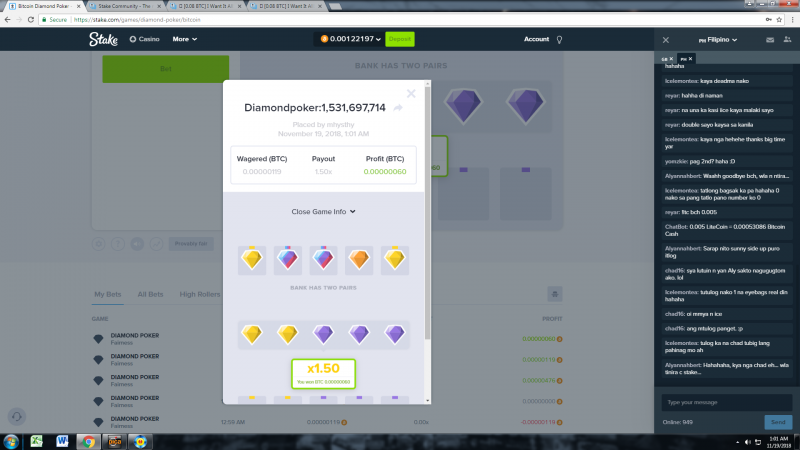Open the chat messages envelope icon
800x450 pixels.
770,40
